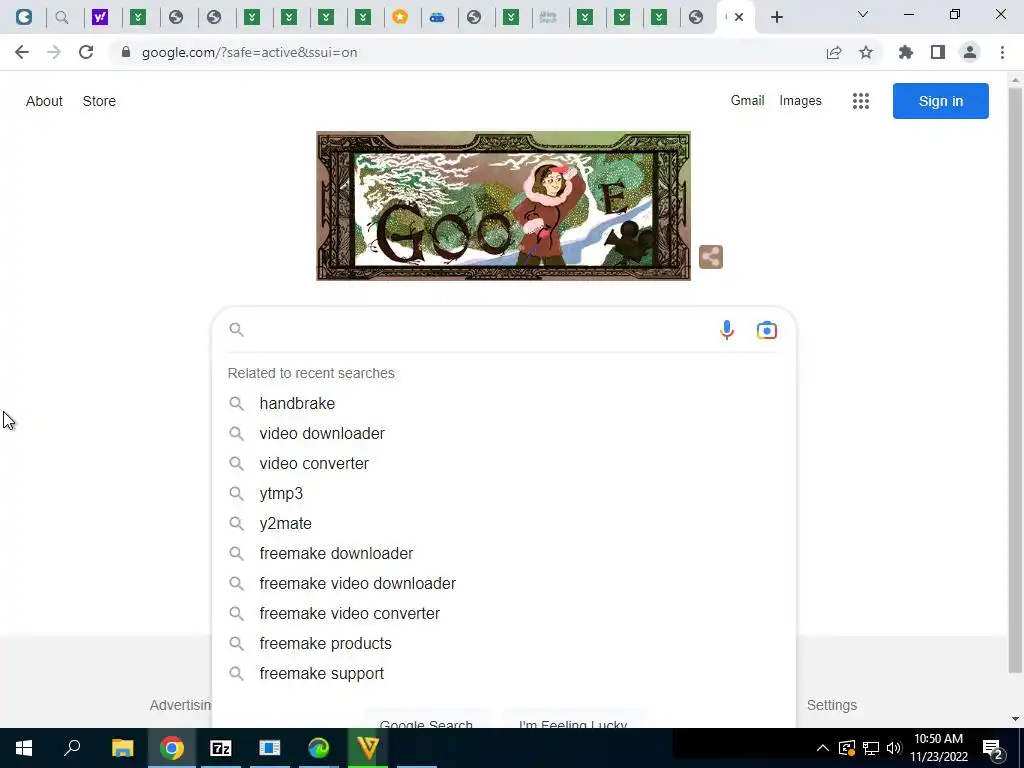Open the blue car icon tab

[437, 17]
